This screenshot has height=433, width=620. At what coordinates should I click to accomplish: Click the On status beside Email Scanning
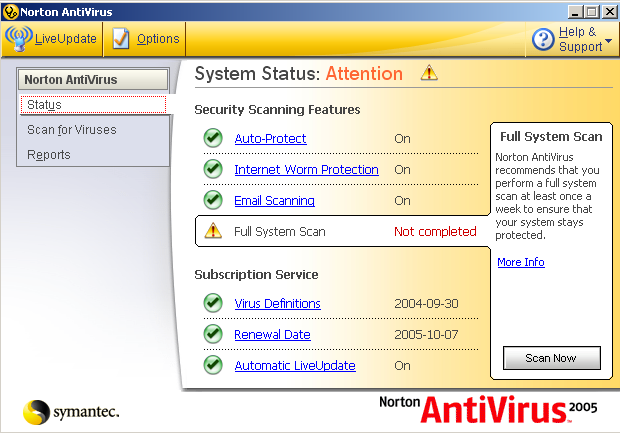click(x=403, y=200)
